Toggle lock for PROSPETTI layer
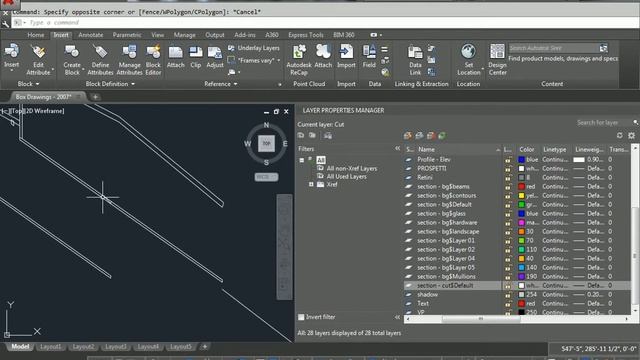Screen dimensions: 640x360 tap(508, 169)
